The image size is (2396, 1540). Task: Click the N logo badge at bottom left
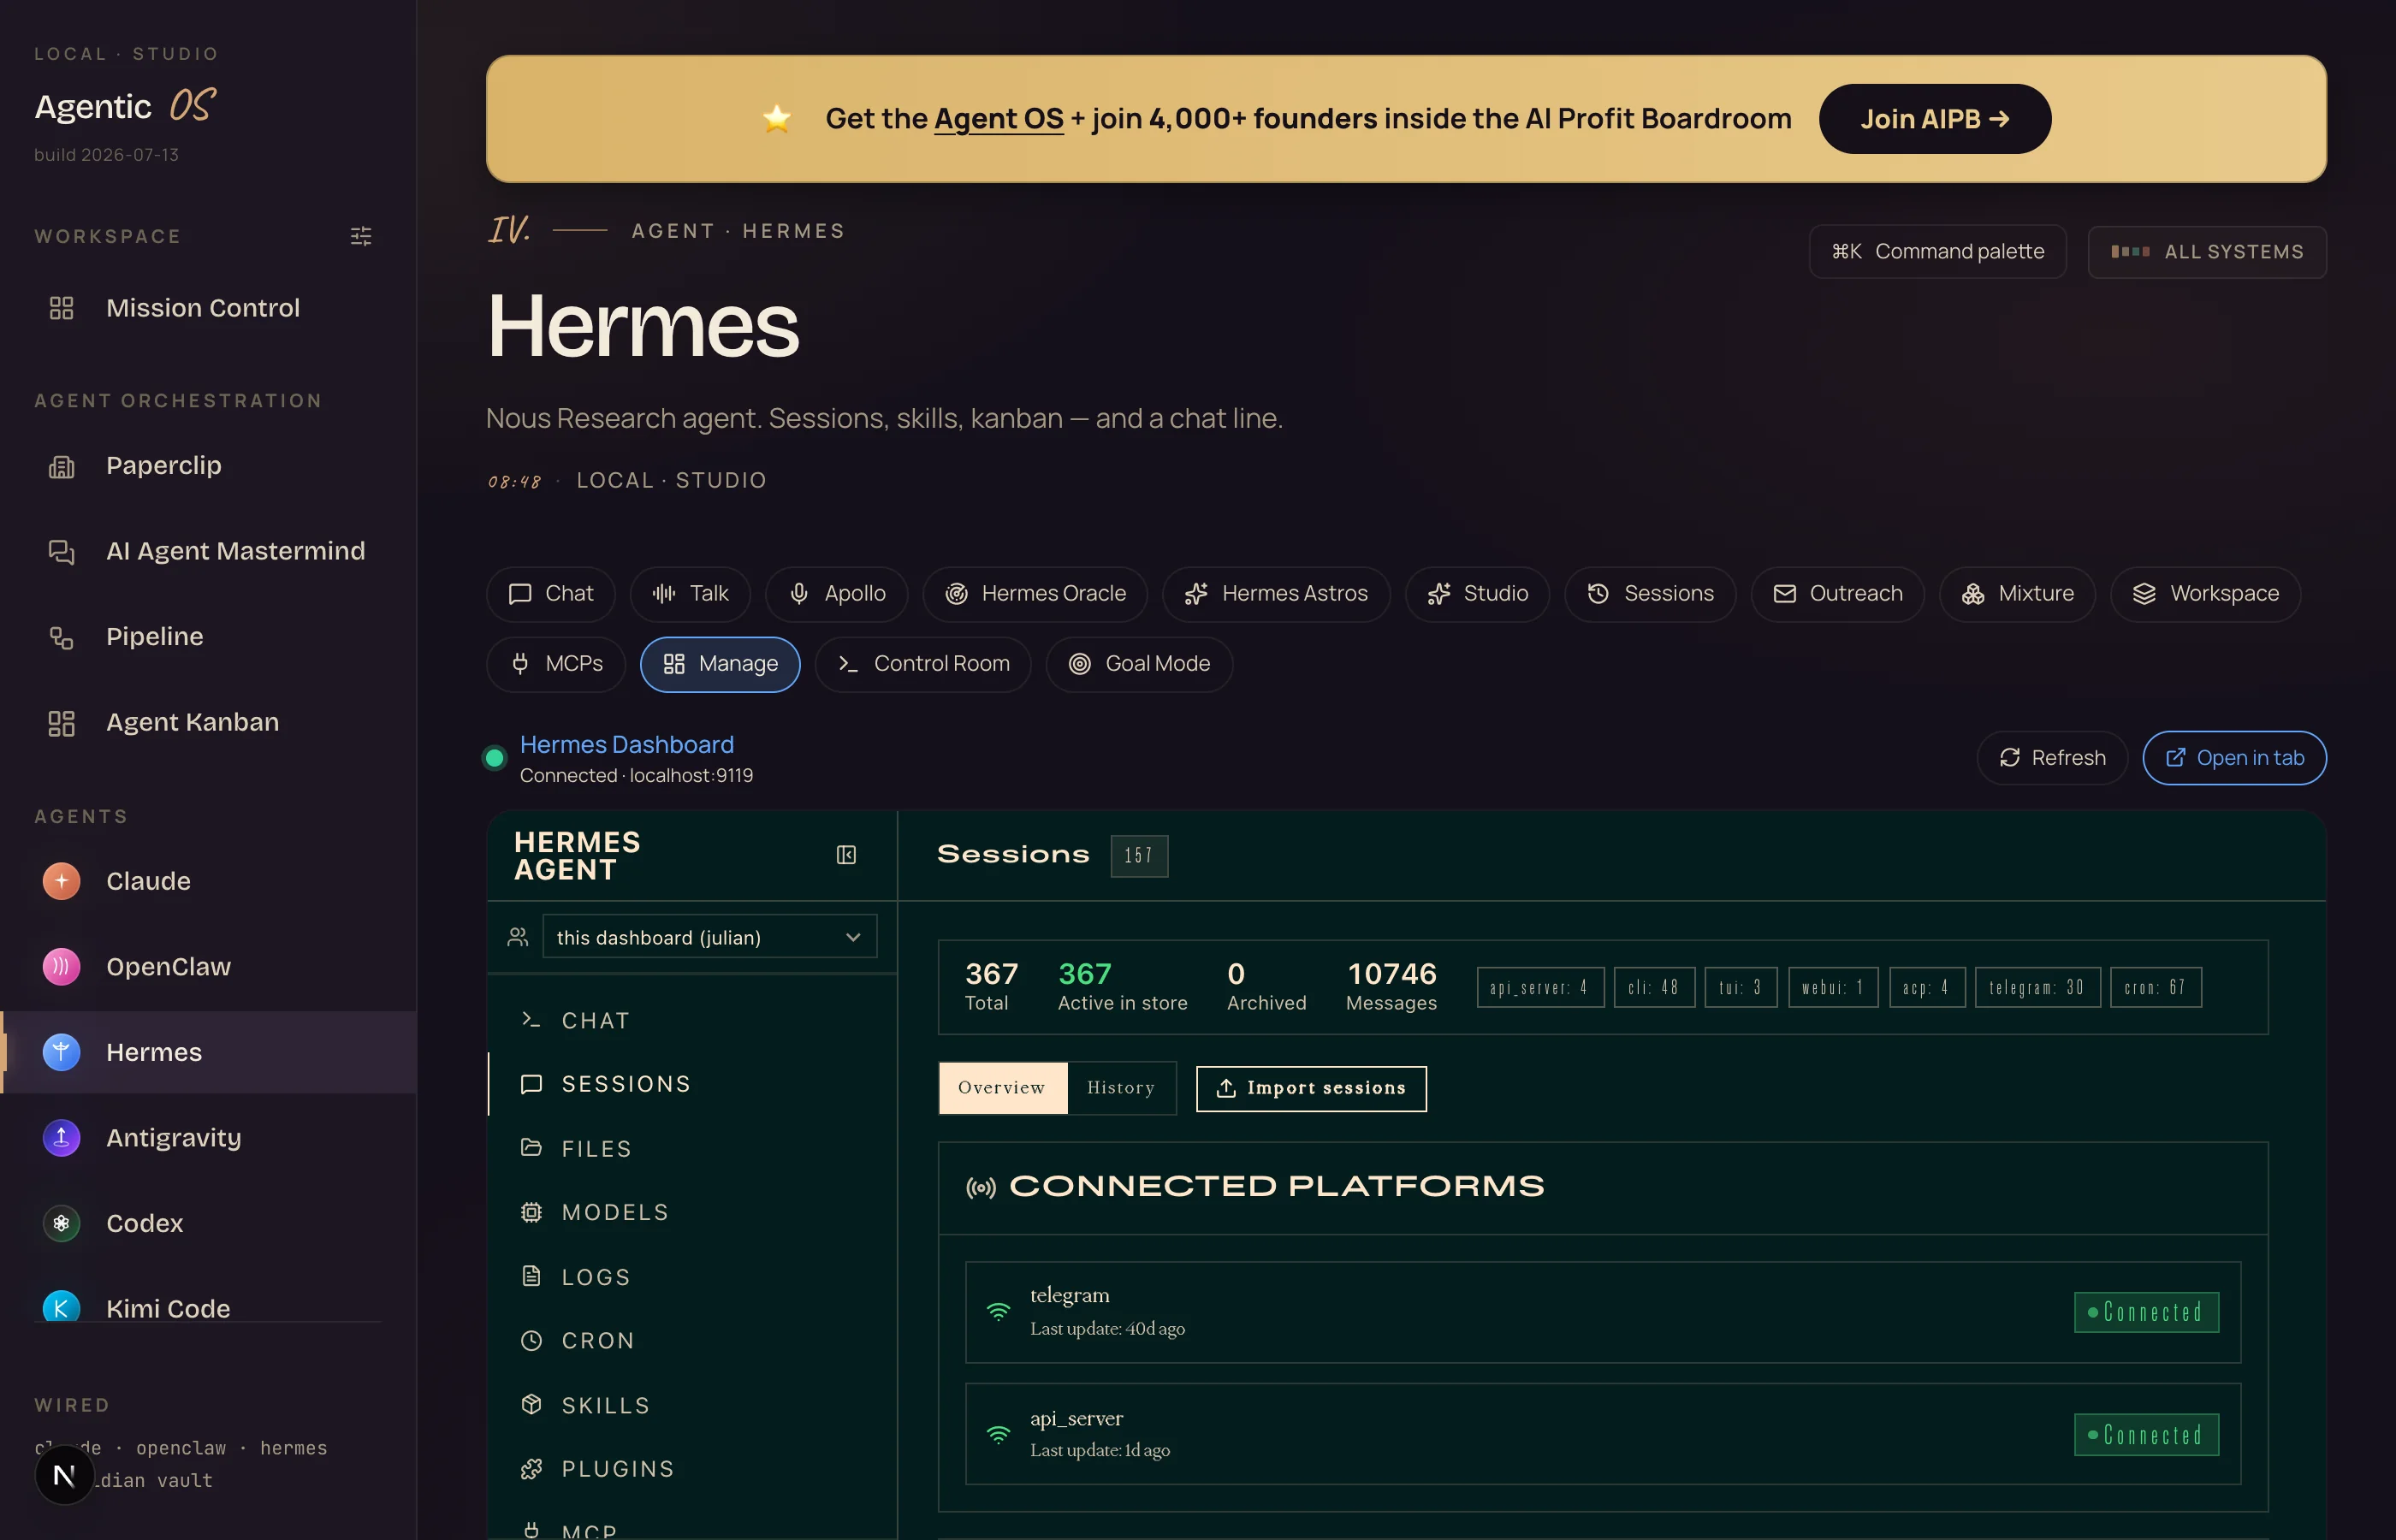(x=64, y=1475)
